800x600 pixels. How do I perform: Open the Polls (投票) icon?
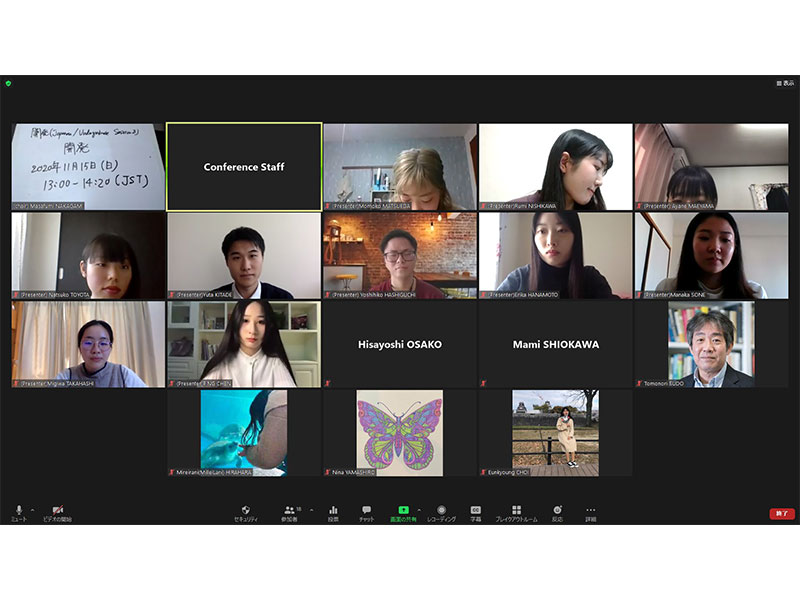(x=333, y=512)
